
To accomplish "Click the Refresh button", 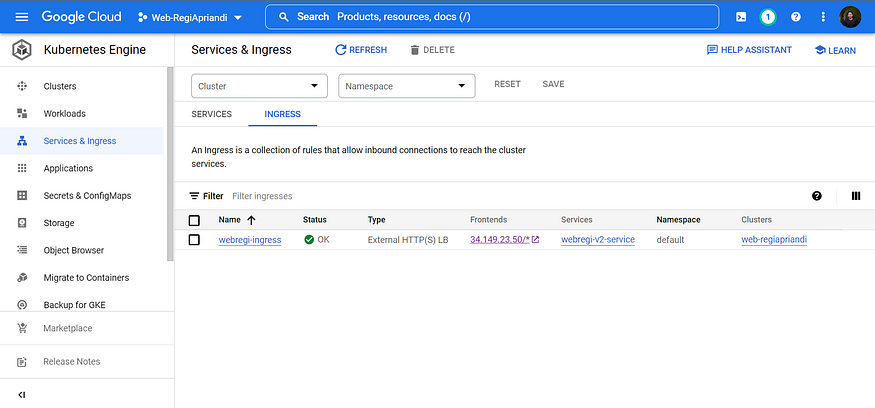I will point(360,50).
